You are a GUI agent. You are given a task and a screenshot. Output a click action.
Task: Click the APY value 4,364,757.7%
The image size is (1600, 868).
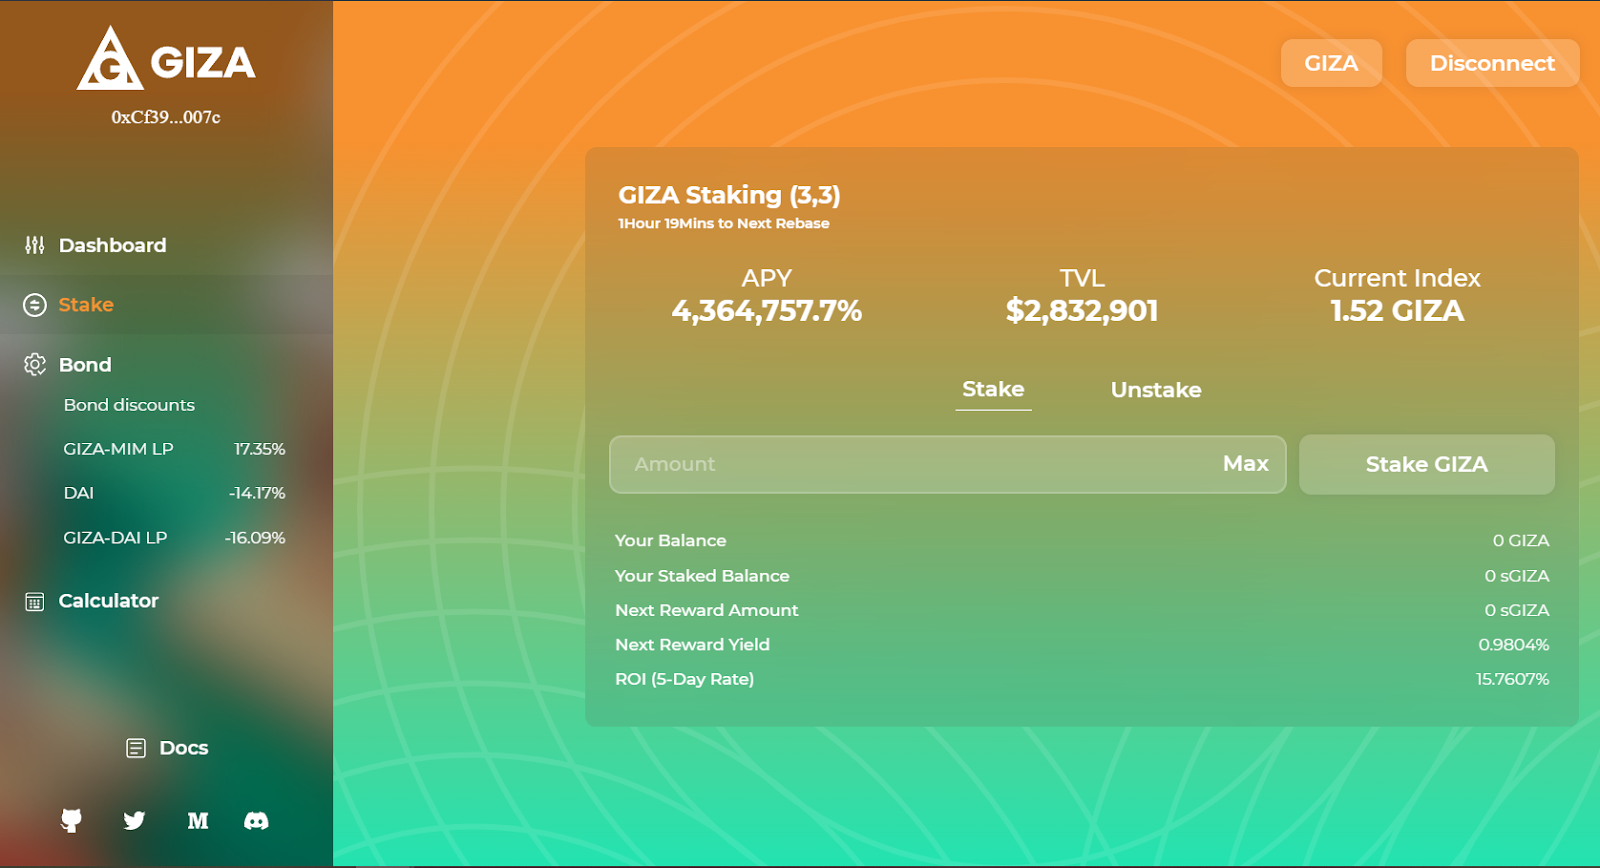pyautogui.click(x=766, y=311)
